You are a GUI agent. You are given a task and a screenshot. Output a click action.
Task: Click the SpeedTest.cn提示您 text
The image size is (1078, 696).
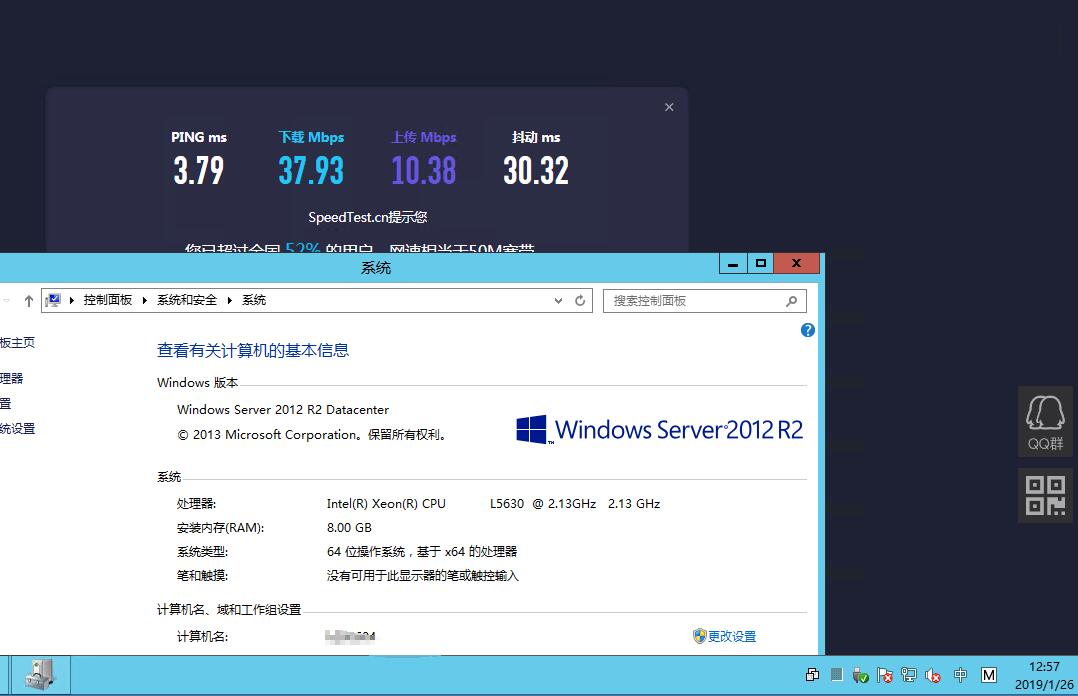(x=368, y=217)
